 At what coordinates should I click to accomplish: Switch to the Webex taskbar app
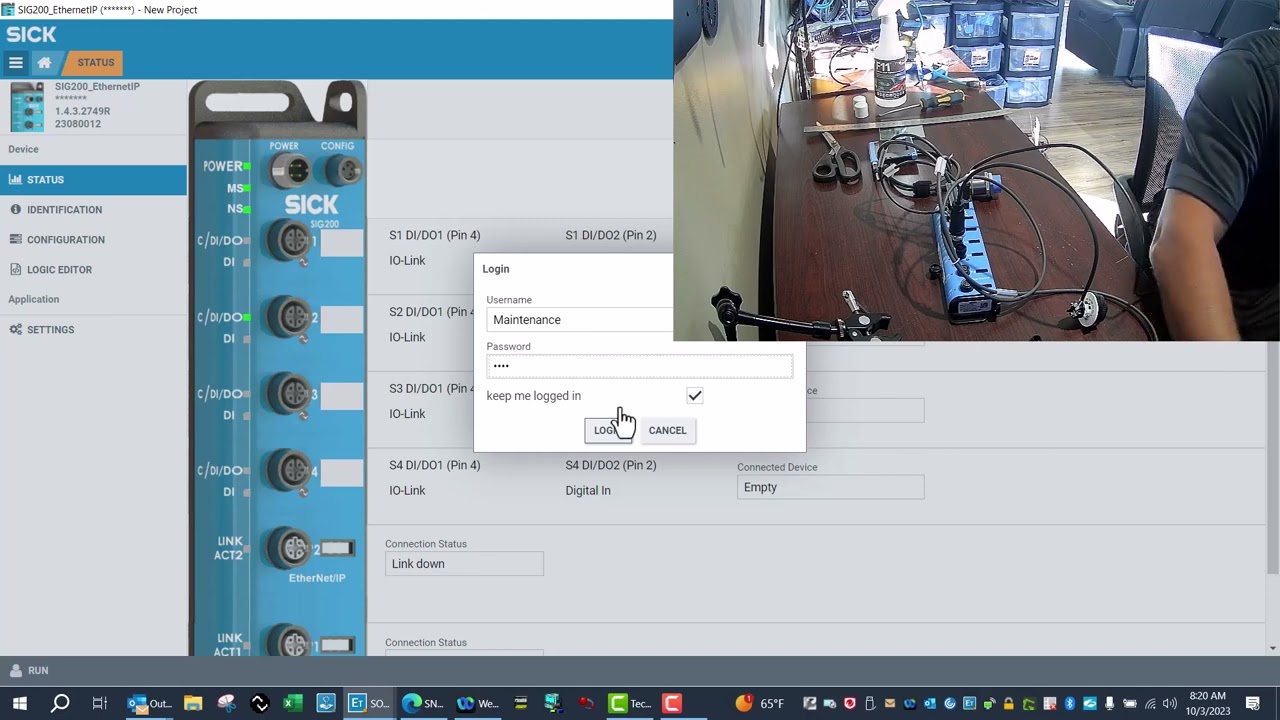478,703
